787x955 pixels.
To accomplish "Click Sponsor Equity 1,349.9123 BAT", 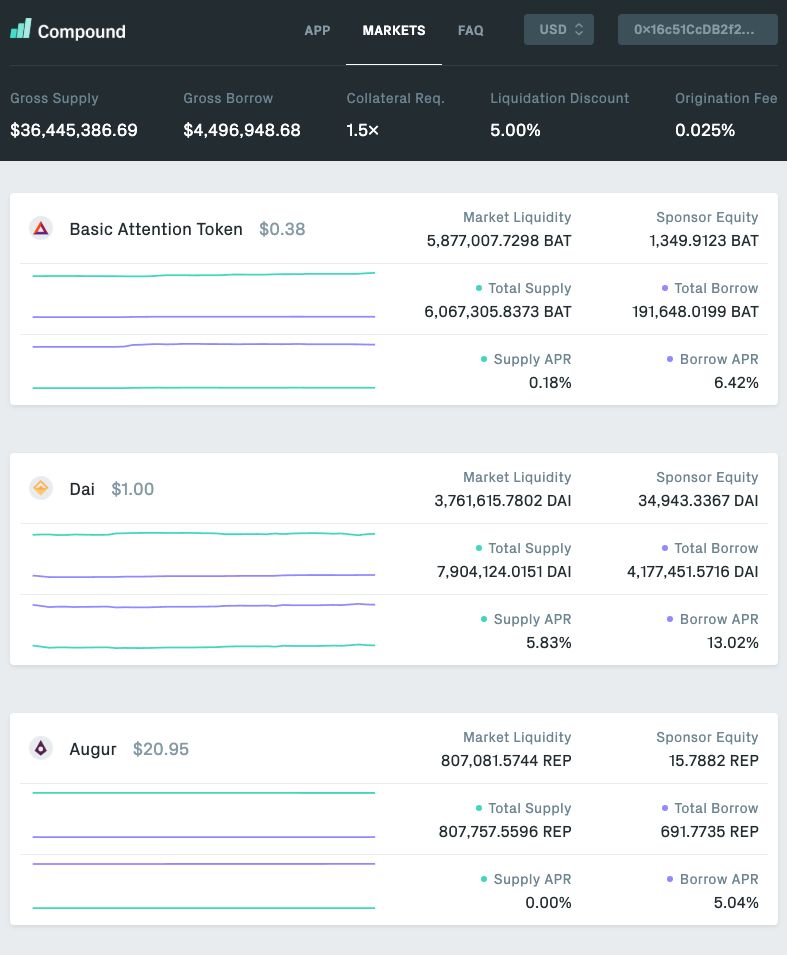I will coord(704,241).
